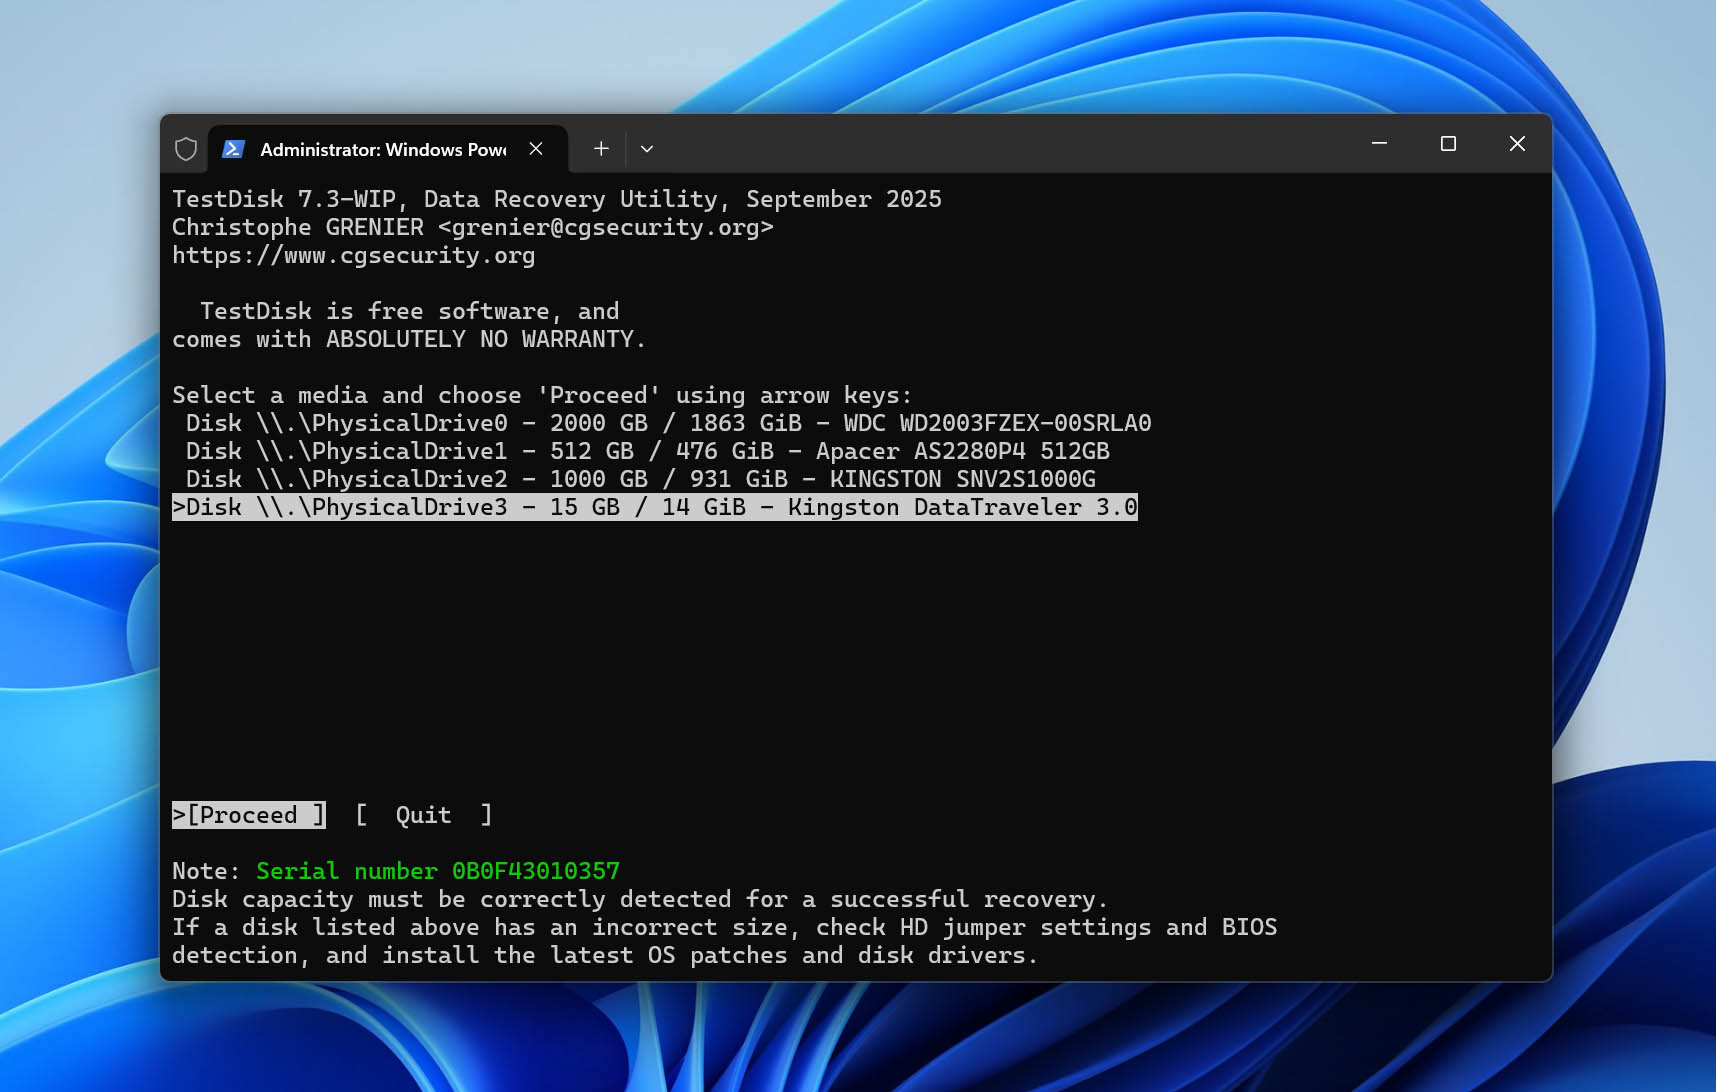Choose the Proceed option

pos(249,815)
